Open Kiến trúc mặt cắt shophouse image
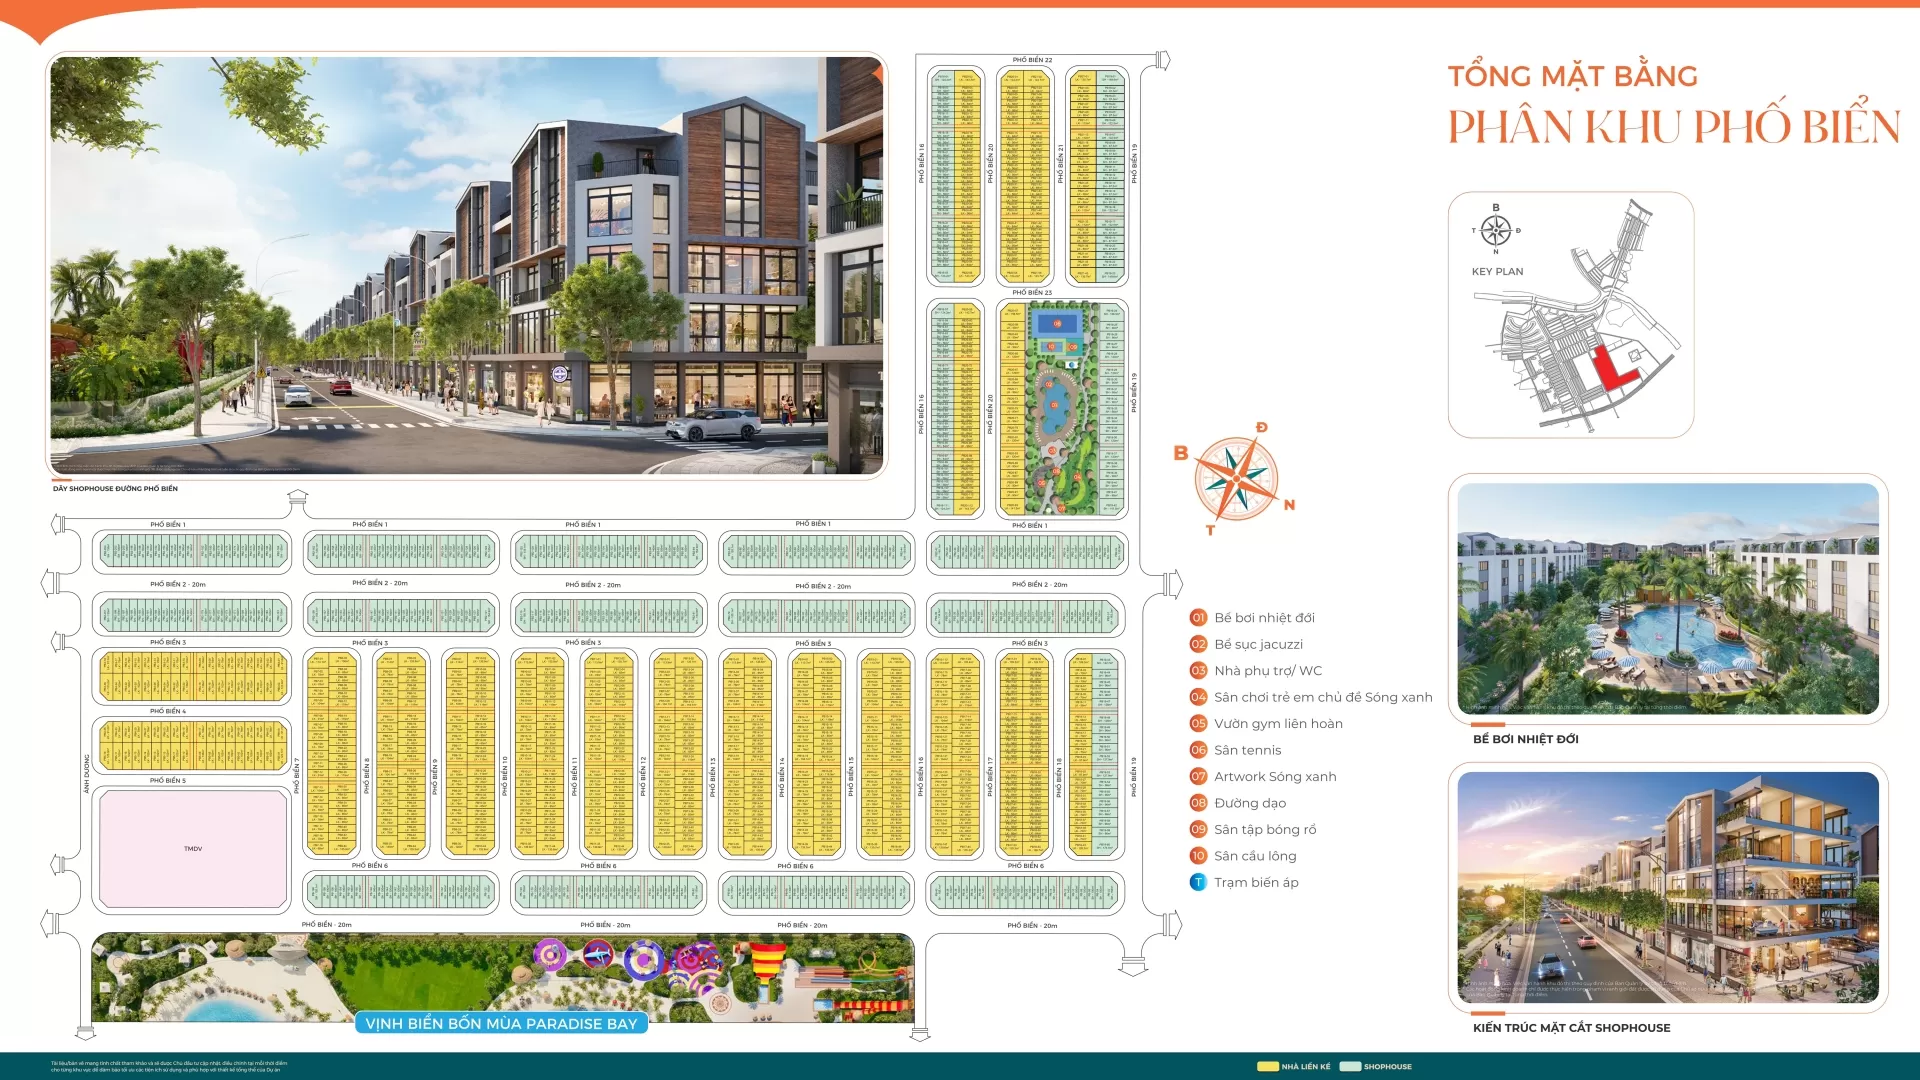Image resolution: width=1920 pixels, height=1080 pixels. click(1667, 887)
